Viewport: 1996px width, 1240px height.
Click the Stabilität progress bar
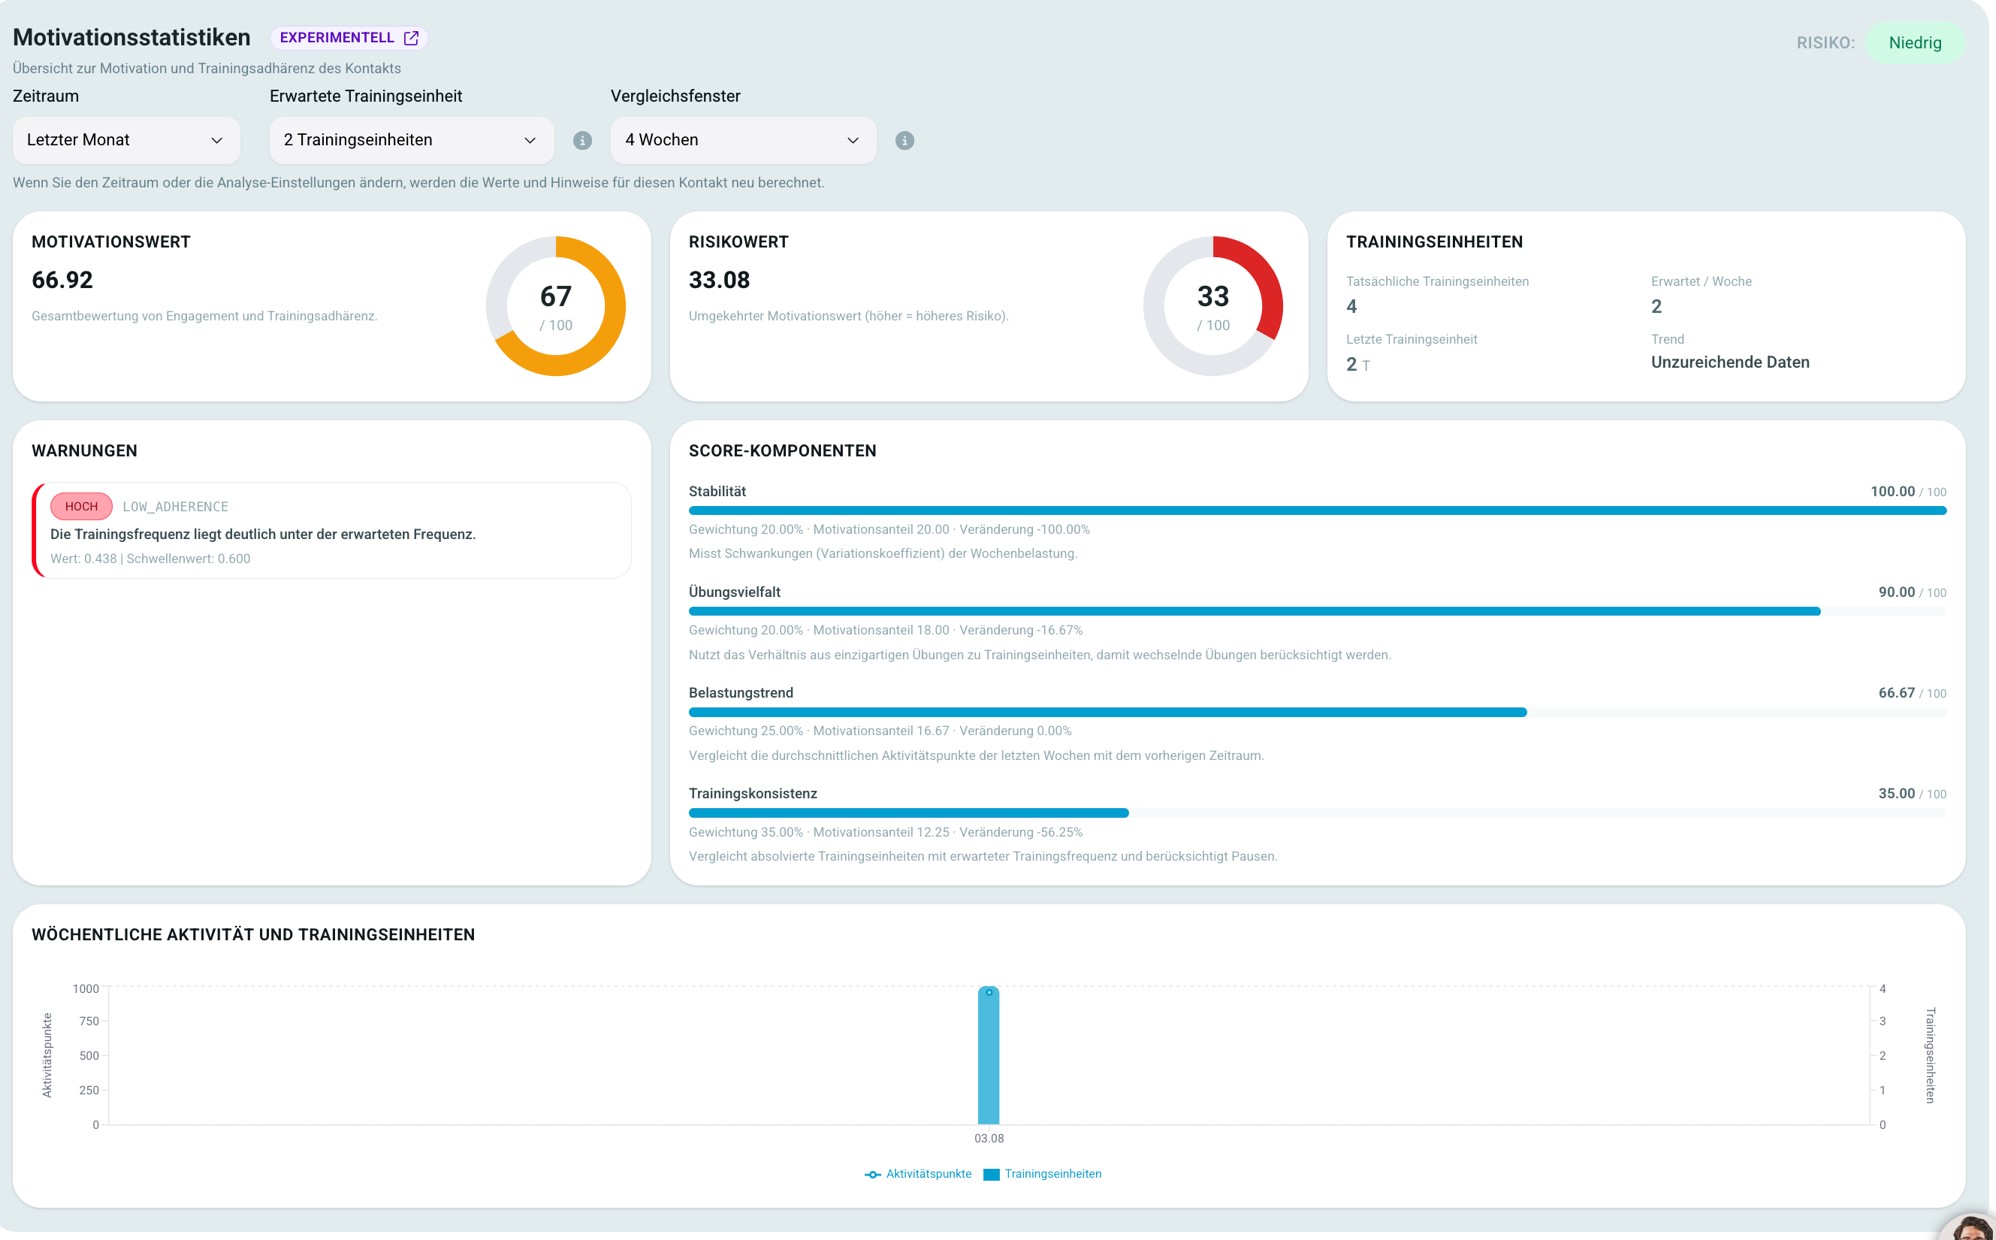click(x=1317, y=511)
